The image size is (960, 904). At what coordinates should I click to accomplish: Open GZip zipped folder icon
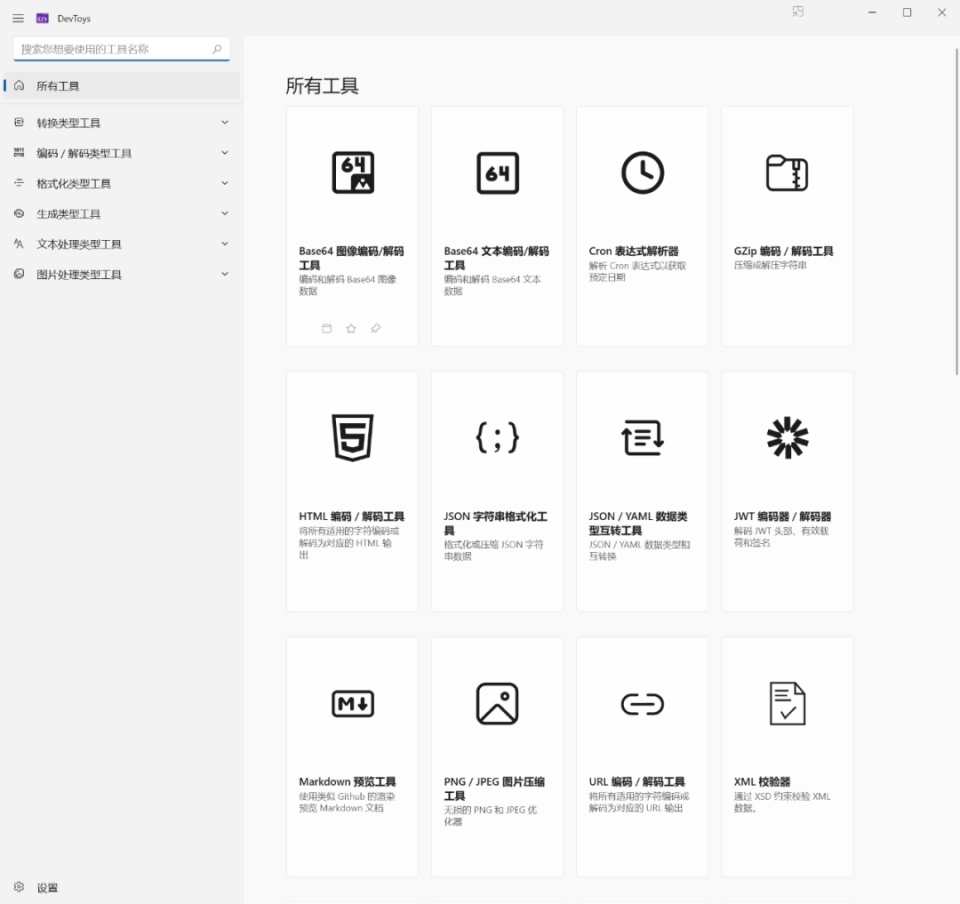point(787,173)
